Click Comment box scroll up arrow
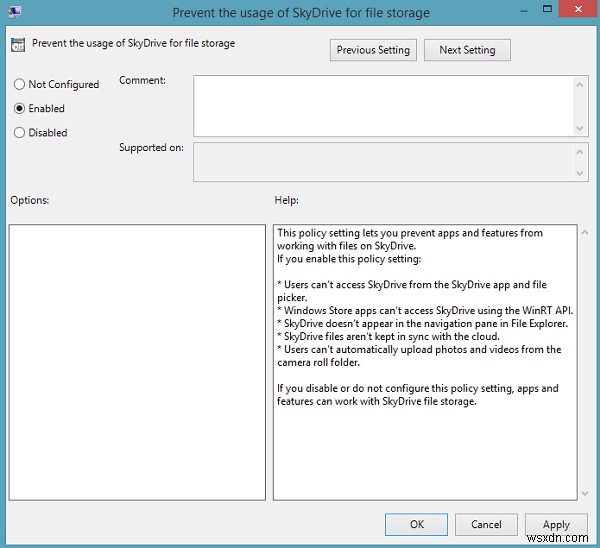 (x=580, y=85)
